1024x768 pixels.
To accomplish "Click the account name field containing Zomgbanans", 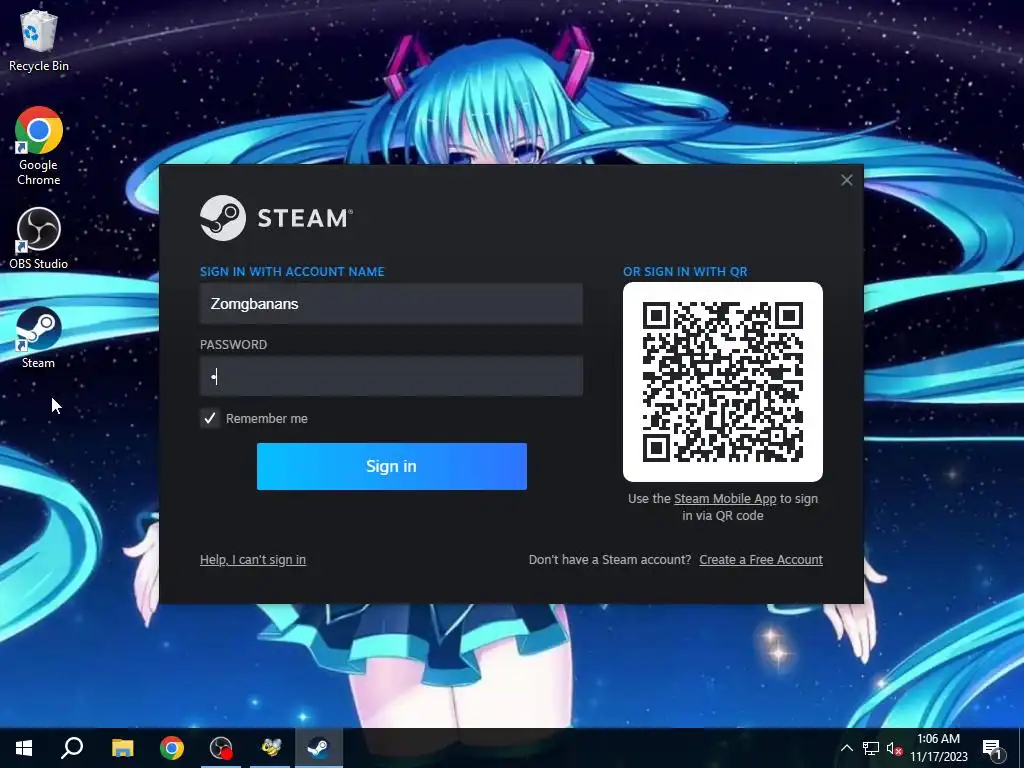I will [391, 304].
